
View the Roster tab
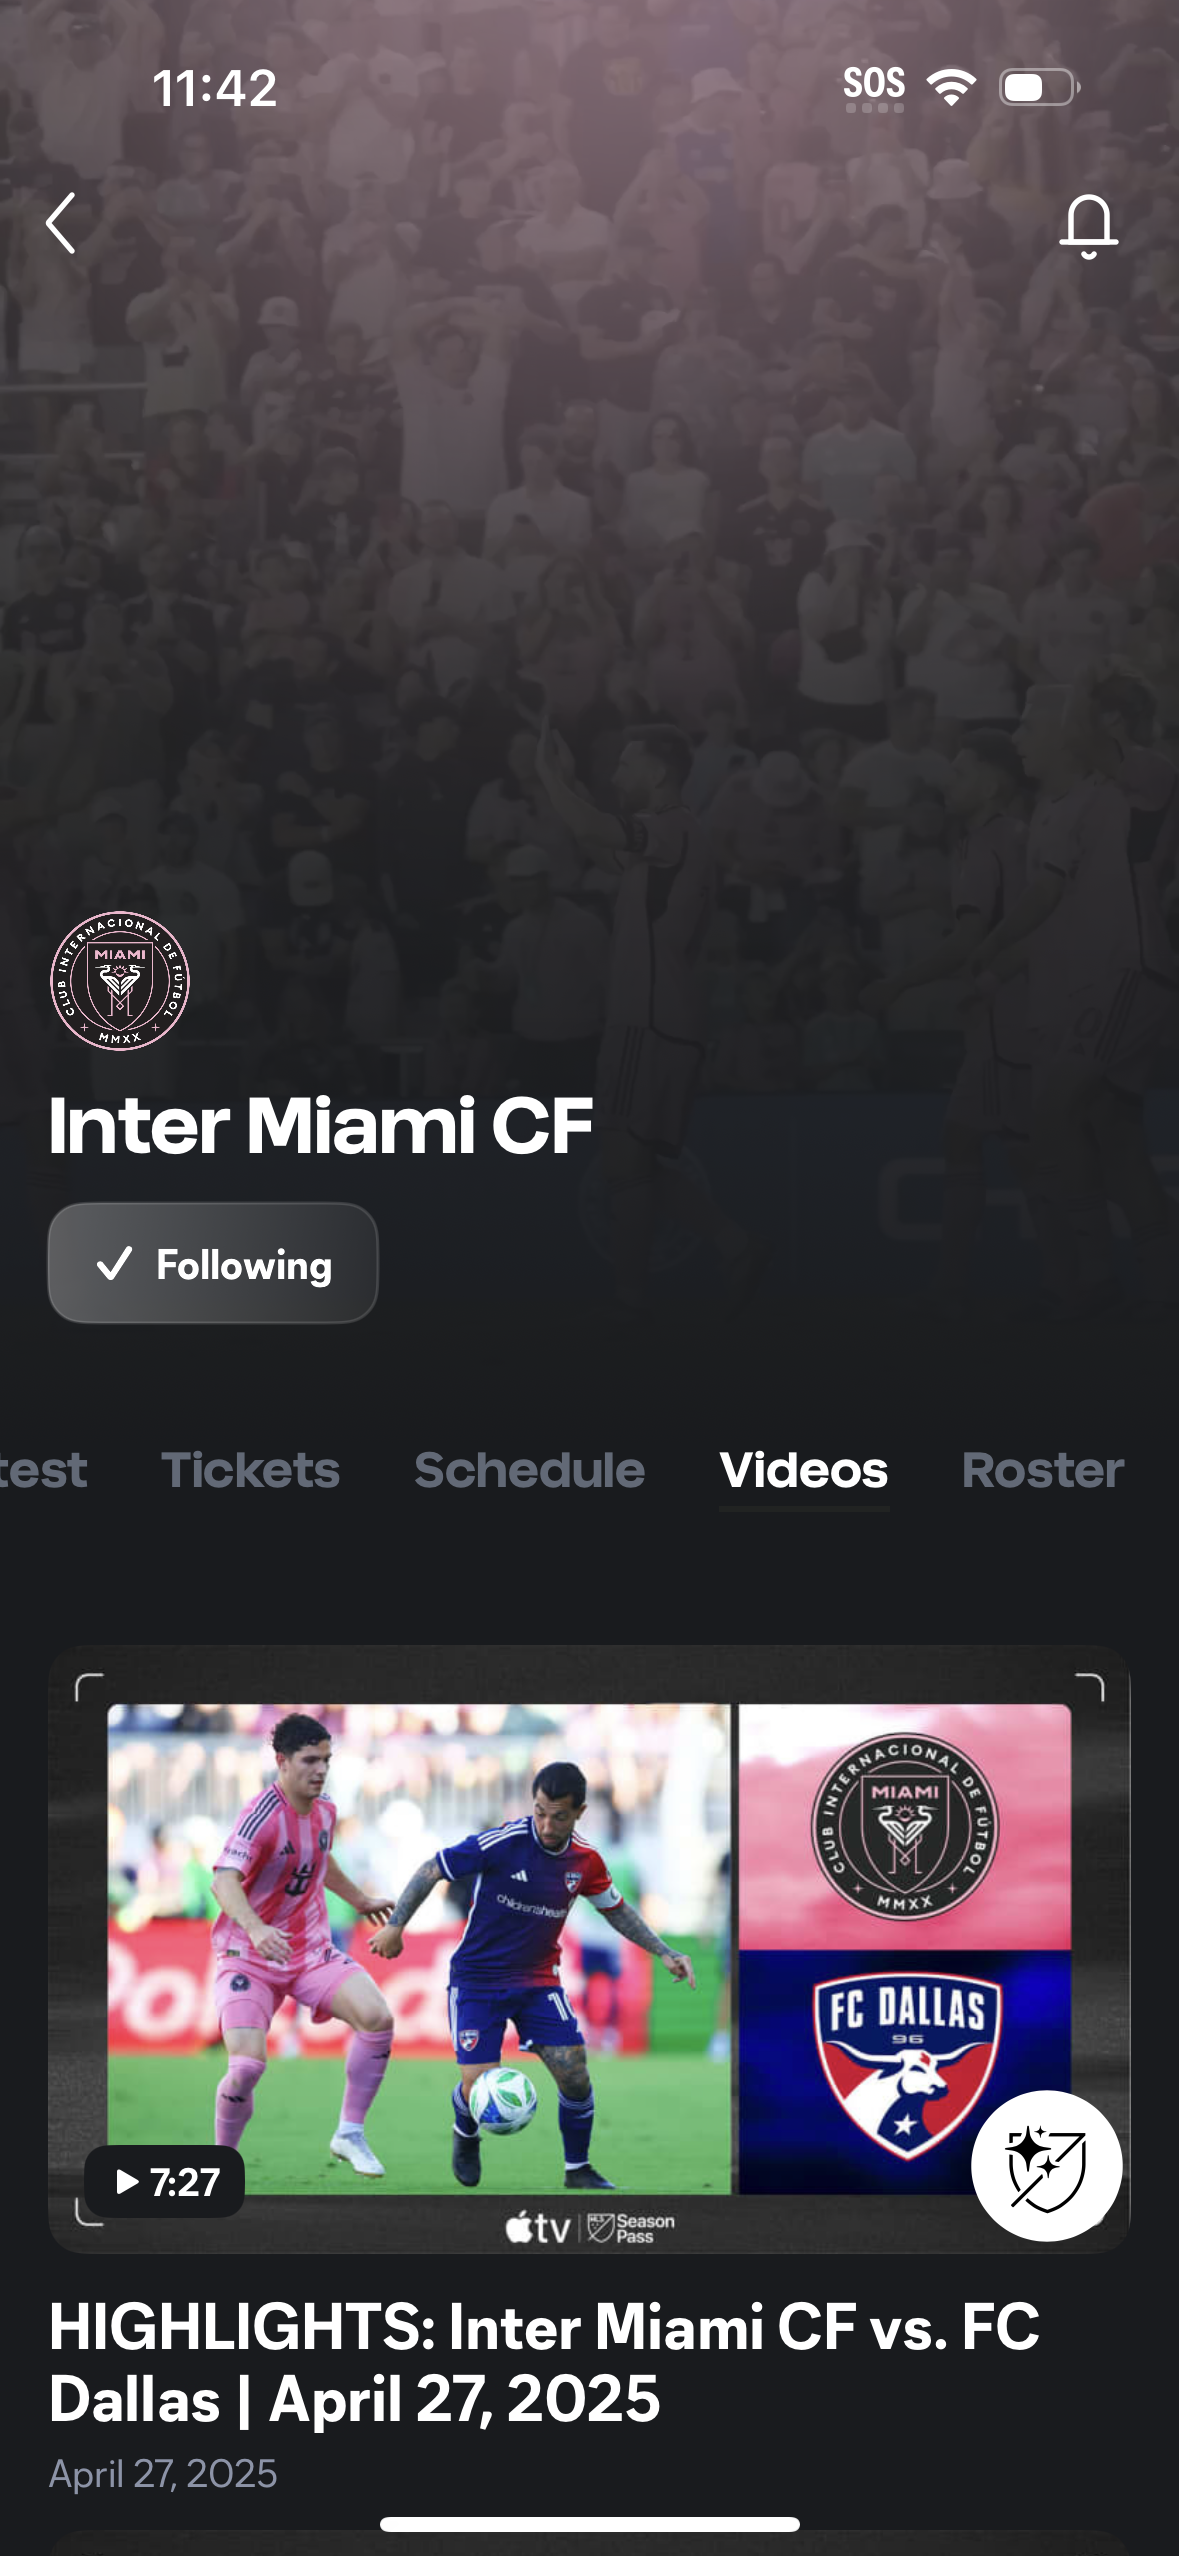pos(1042,1470)
